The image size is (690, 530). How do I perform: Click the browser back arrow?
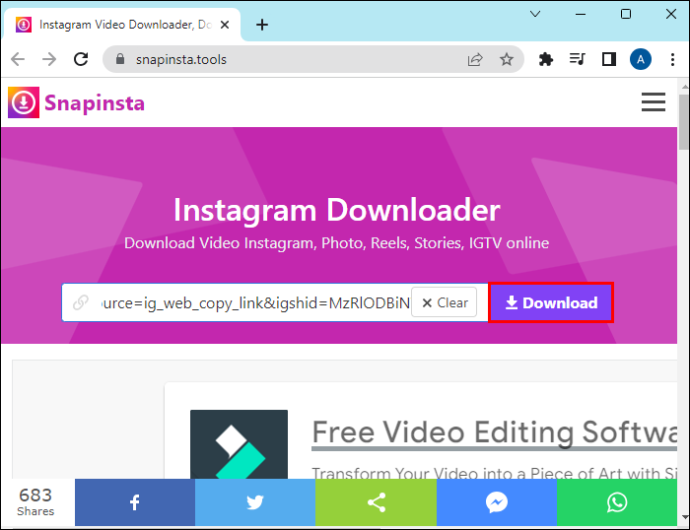click(18, 59)
